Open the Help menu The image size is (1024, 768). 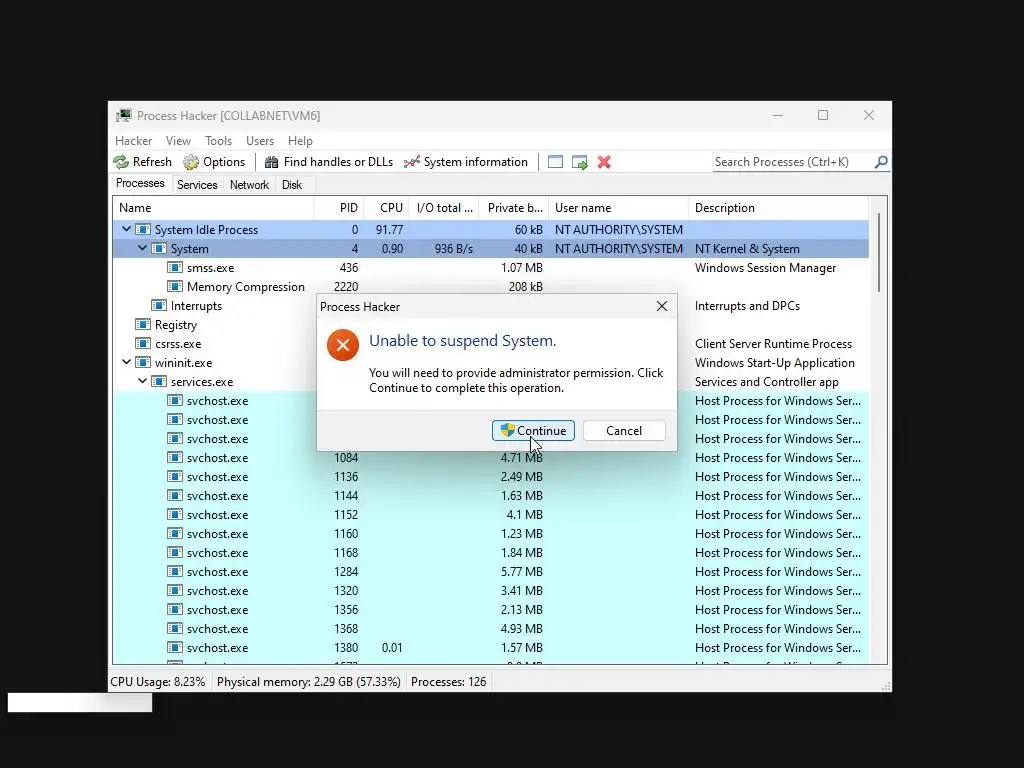click(x=300, y=141)
